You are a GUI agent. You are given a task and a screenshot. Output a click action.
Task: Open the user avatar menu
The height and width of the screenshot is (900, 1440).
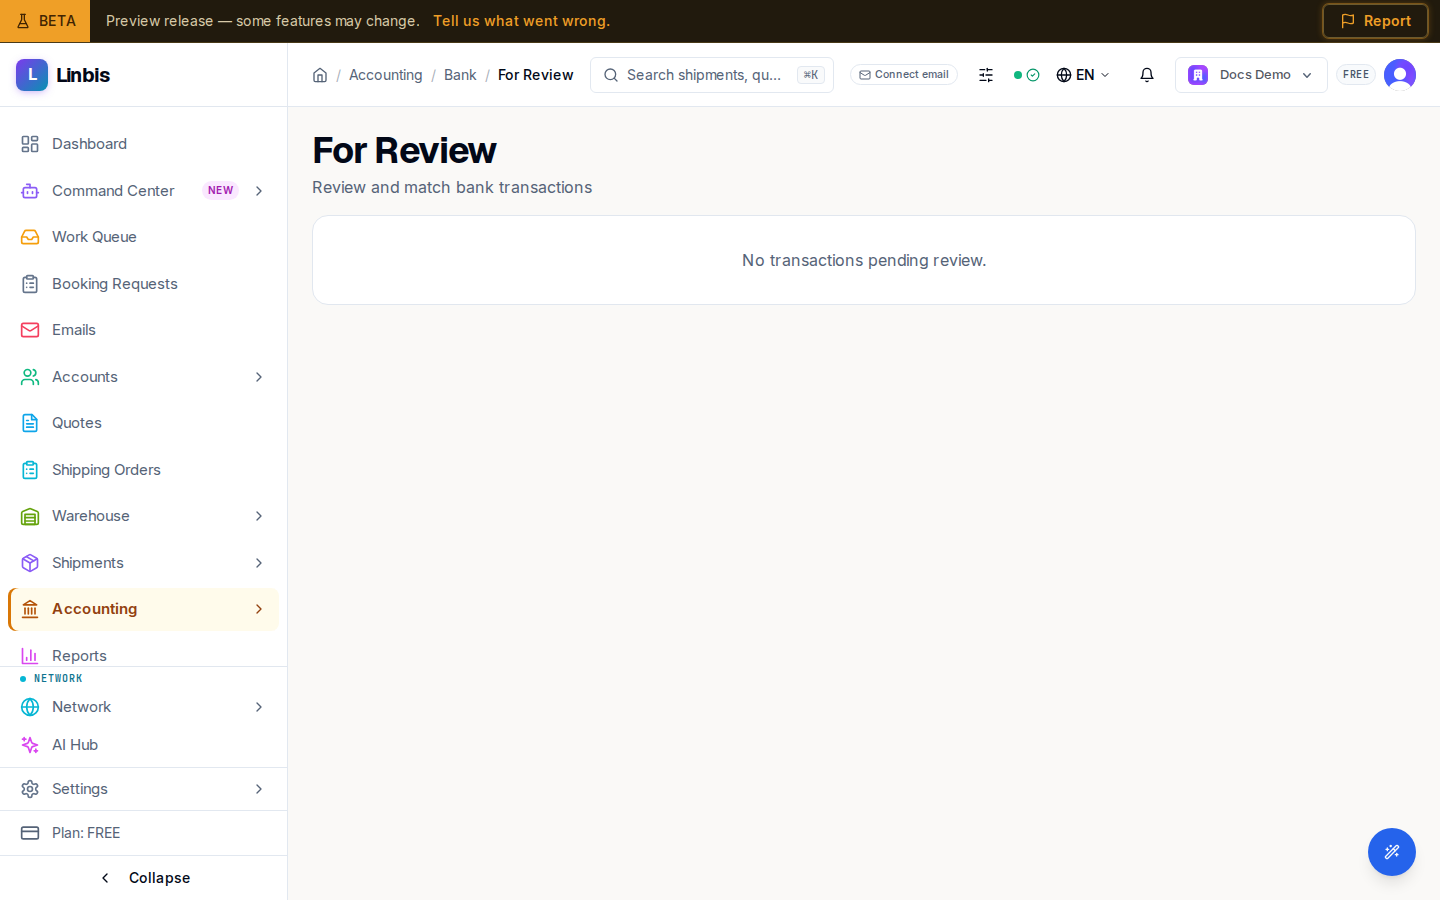pyautogui.click(x=1400, y=75)
